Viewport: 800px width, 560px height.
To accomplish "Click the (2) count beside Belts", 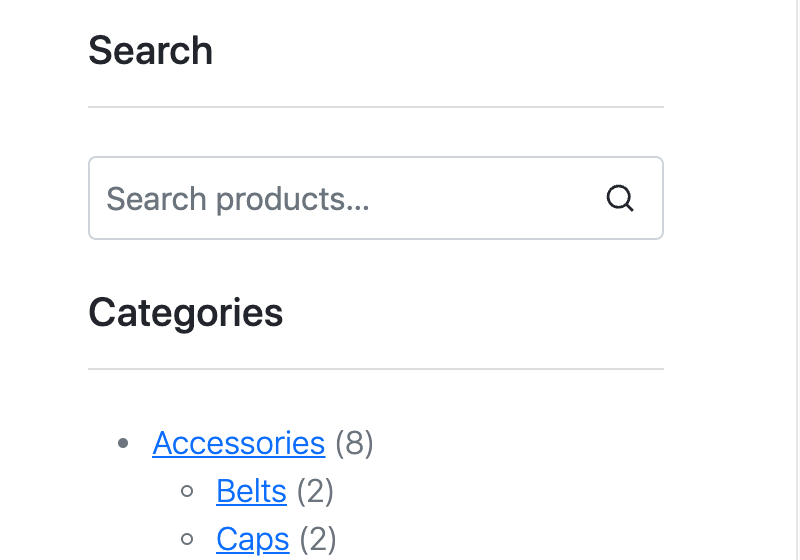I will click(x=315, y=491).
